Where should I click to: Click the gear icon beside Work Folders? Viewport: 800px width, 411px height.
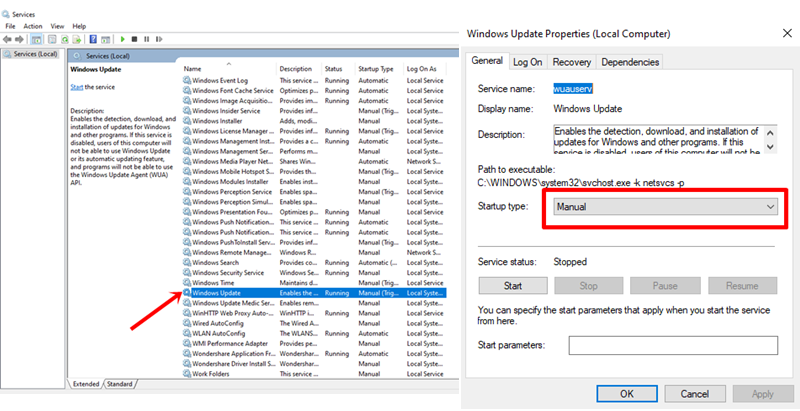[x=187, y=374]
